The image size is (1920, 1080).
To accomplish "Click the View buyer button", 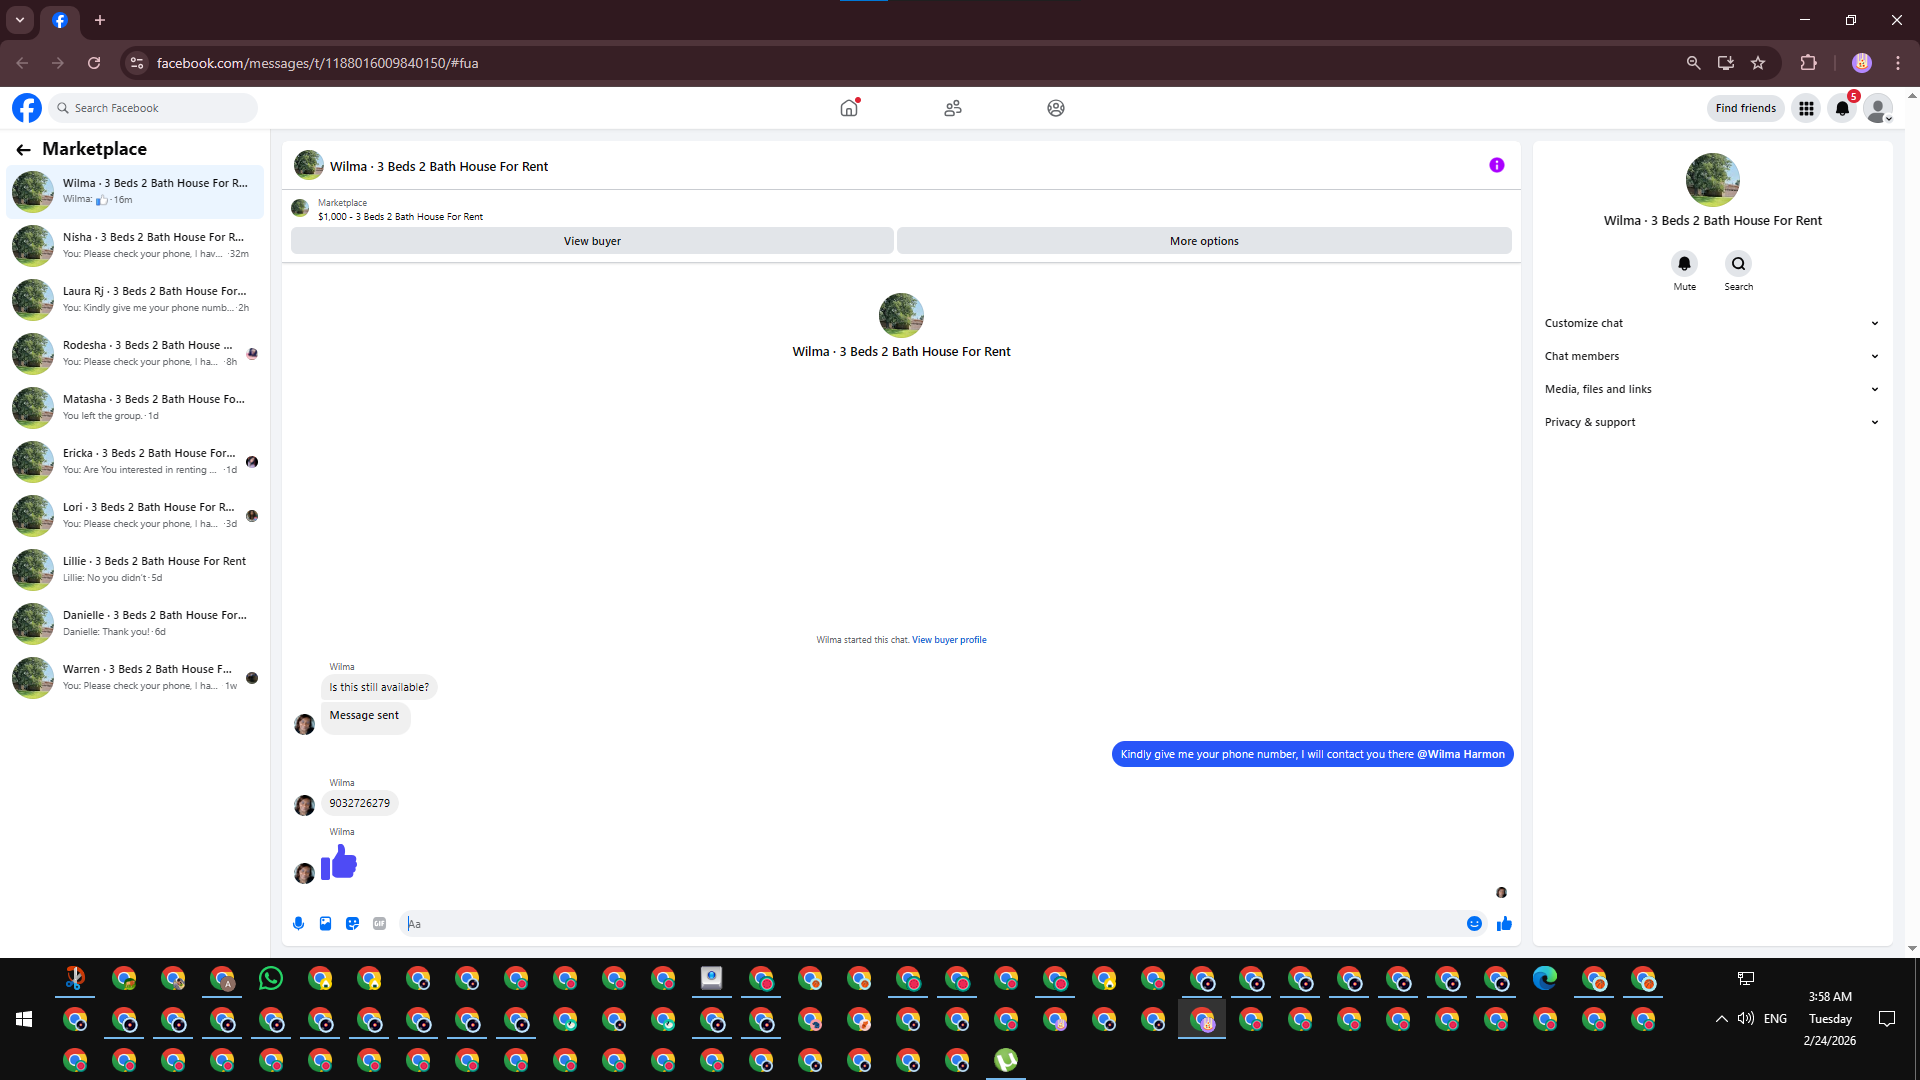I will tap(592, 241).
